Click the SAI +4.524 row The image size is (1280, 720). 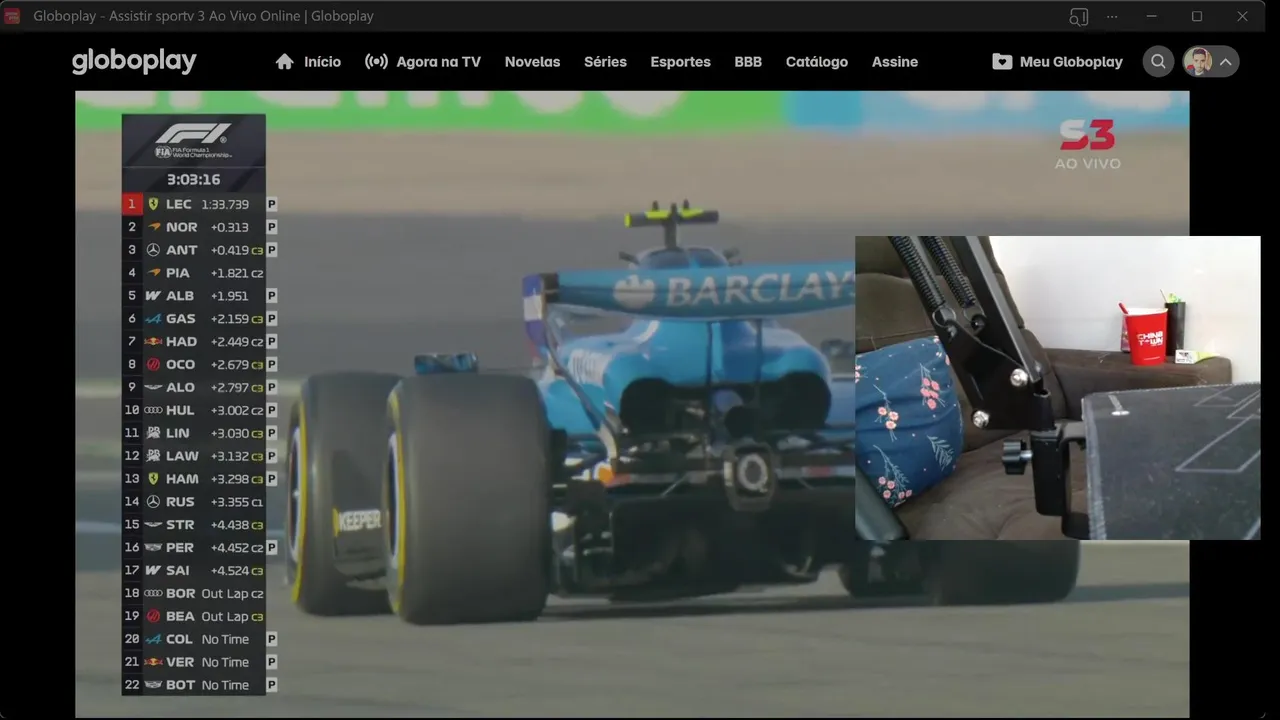(x=193, y=571)
